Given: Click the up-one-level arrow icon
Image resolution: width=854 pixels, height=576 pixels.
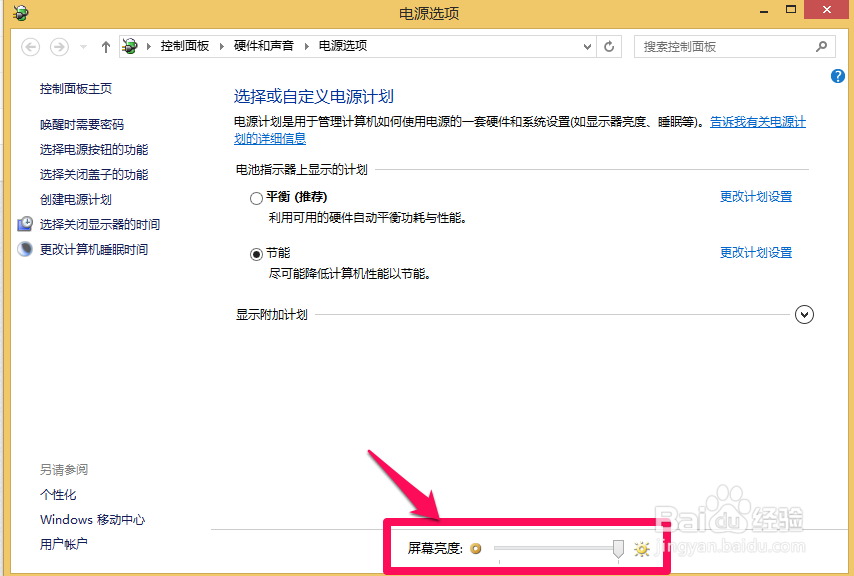Looking at the screenshot, I should (106, 45).
